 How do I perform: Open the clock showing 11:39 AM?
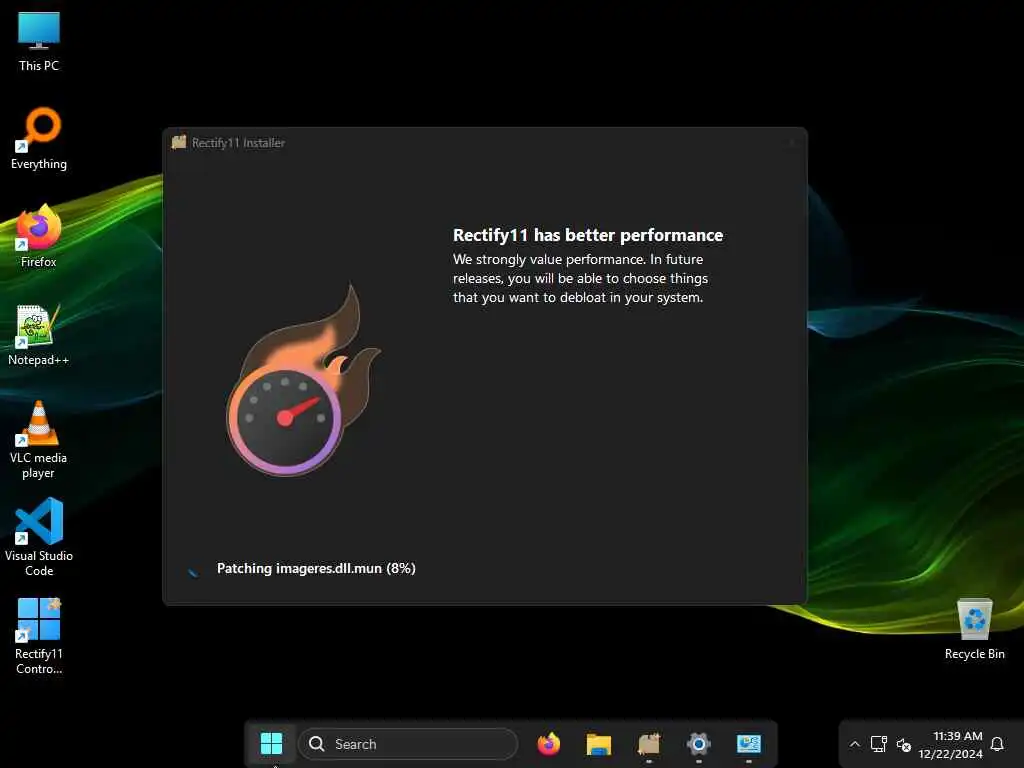[951, 744]
